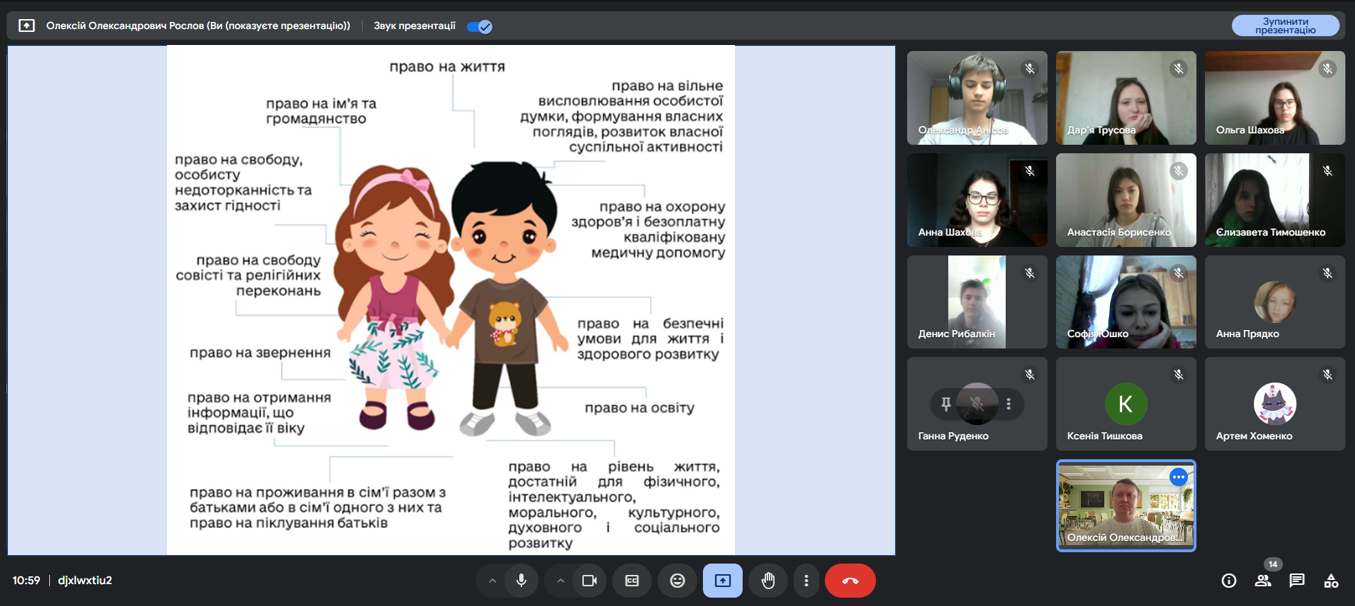Raise your hand
The image size is (1355, 606).
click(x=768, y=581)
